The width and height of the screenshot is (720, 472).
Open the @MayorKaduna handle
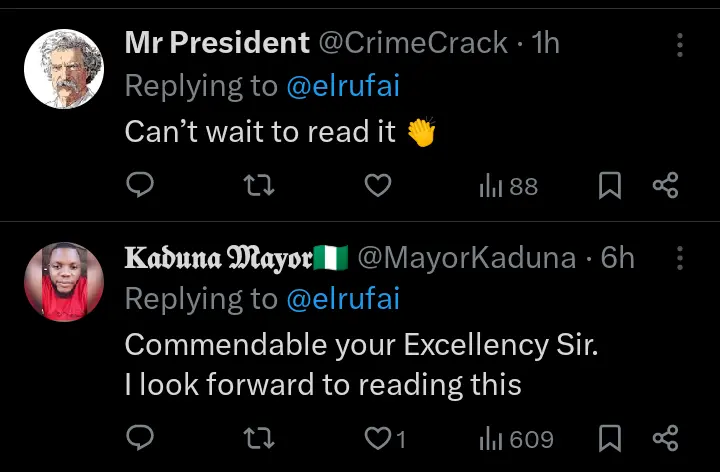tap(466, 258)
